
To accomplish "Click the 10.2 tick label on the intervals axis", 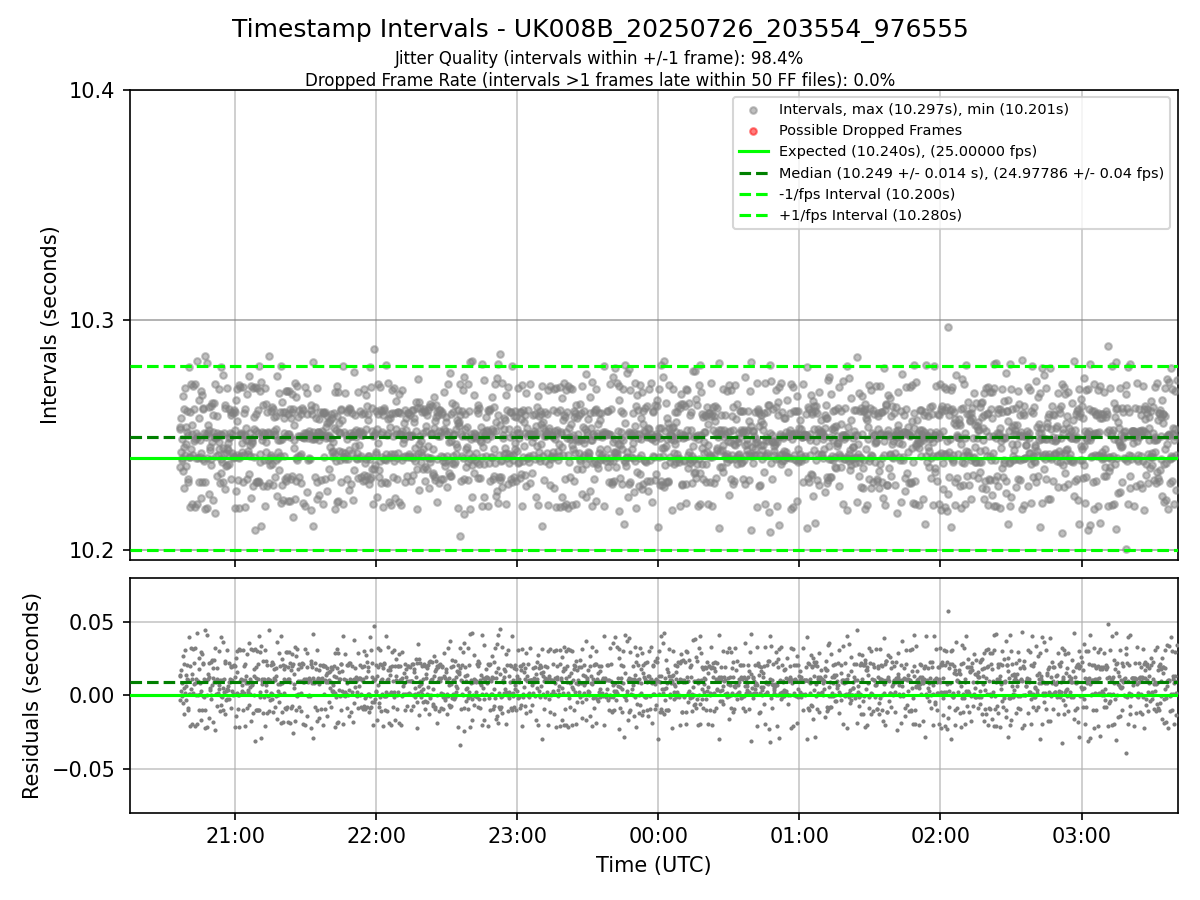I will point(94,551).
